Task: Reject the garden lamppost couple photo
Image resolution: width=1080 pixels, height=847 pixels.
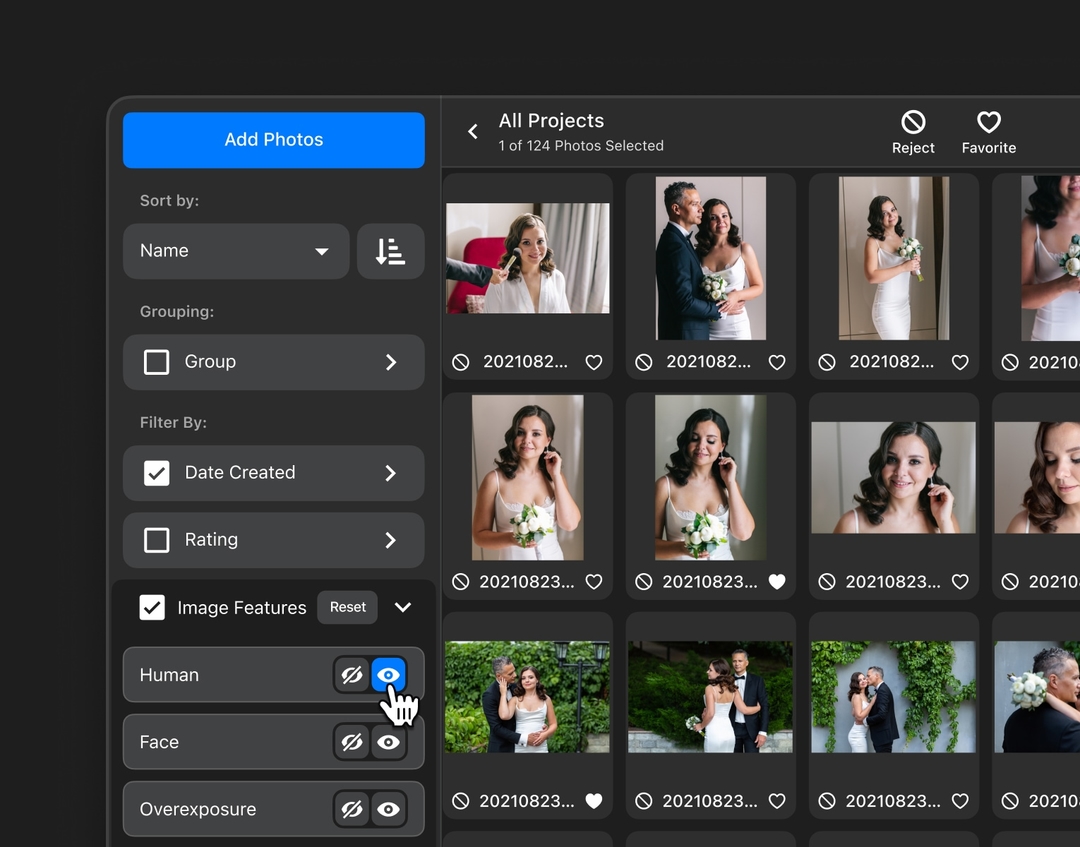Action: click(460, 801)
